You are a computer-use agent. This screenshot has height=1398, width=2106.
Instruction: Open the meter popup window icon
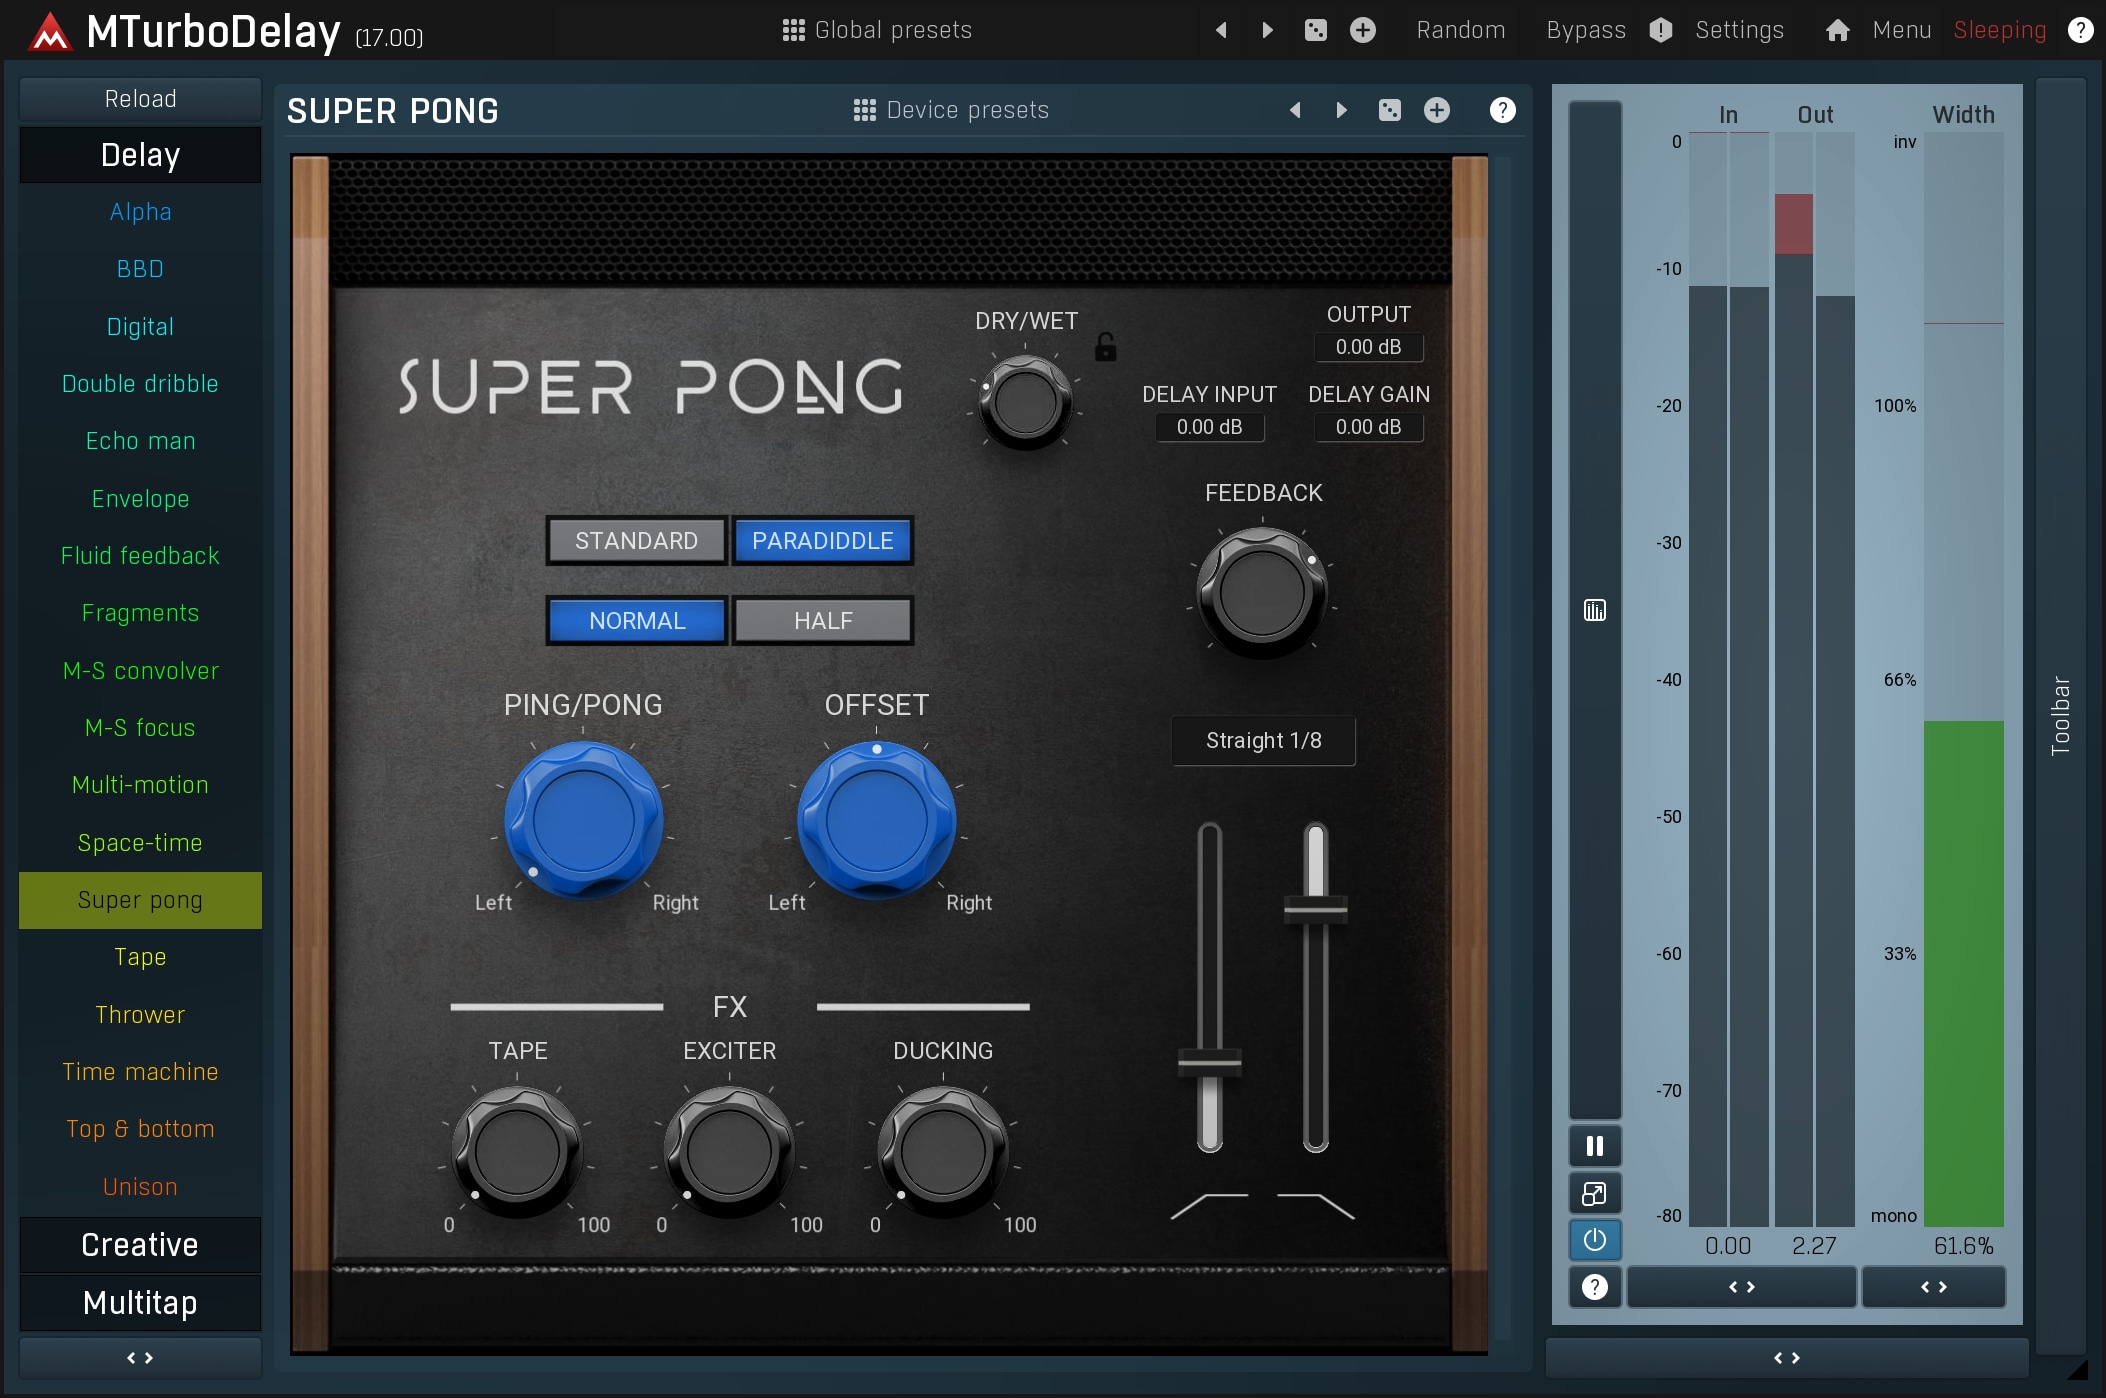click(1594, 1193)
